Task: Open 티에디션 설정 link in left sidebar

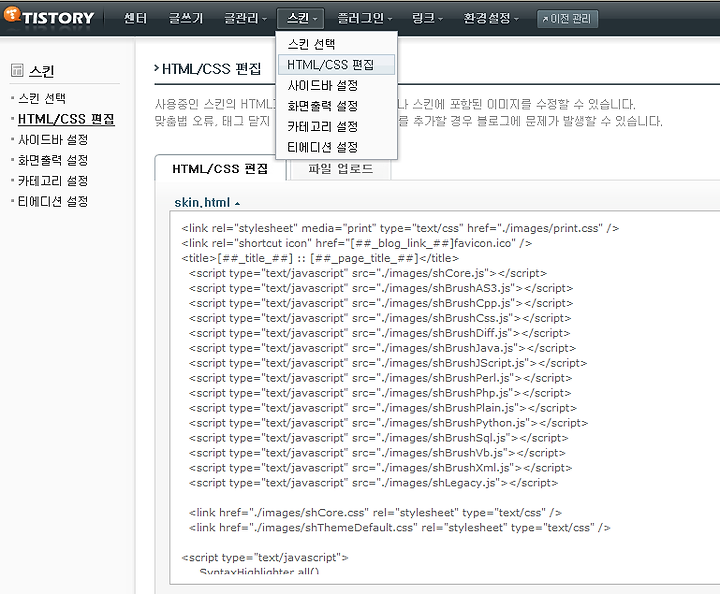Action: tap(53, 202)
